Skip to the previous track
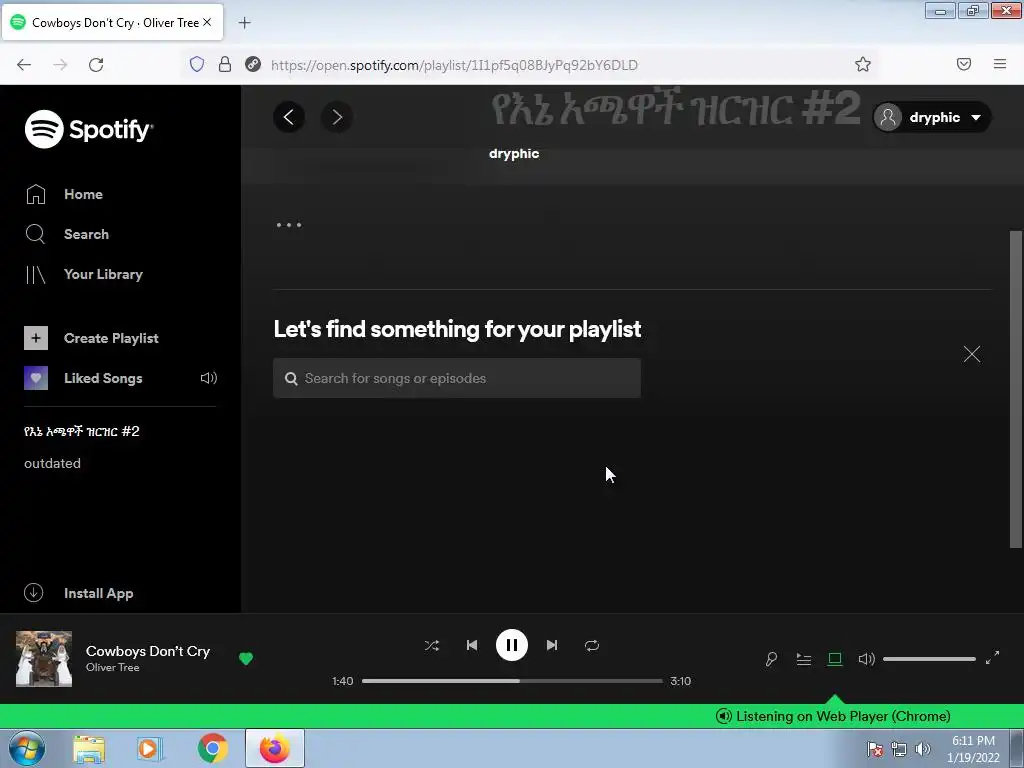This screenshot has width=1024, height=768. [x=472, y=645]
